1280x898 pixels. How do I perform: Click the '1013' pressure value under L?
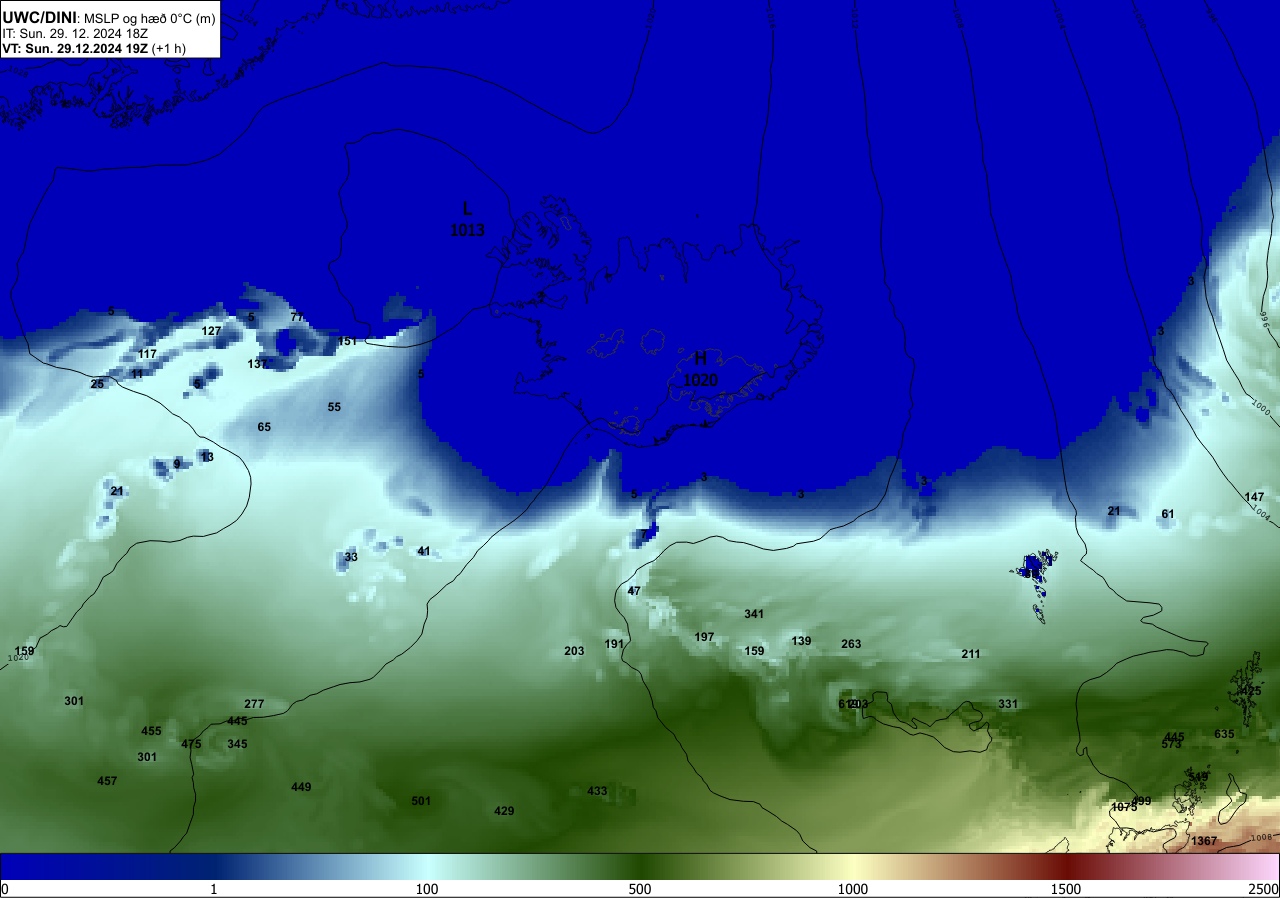pyautogui.click(x=467, y=230)
